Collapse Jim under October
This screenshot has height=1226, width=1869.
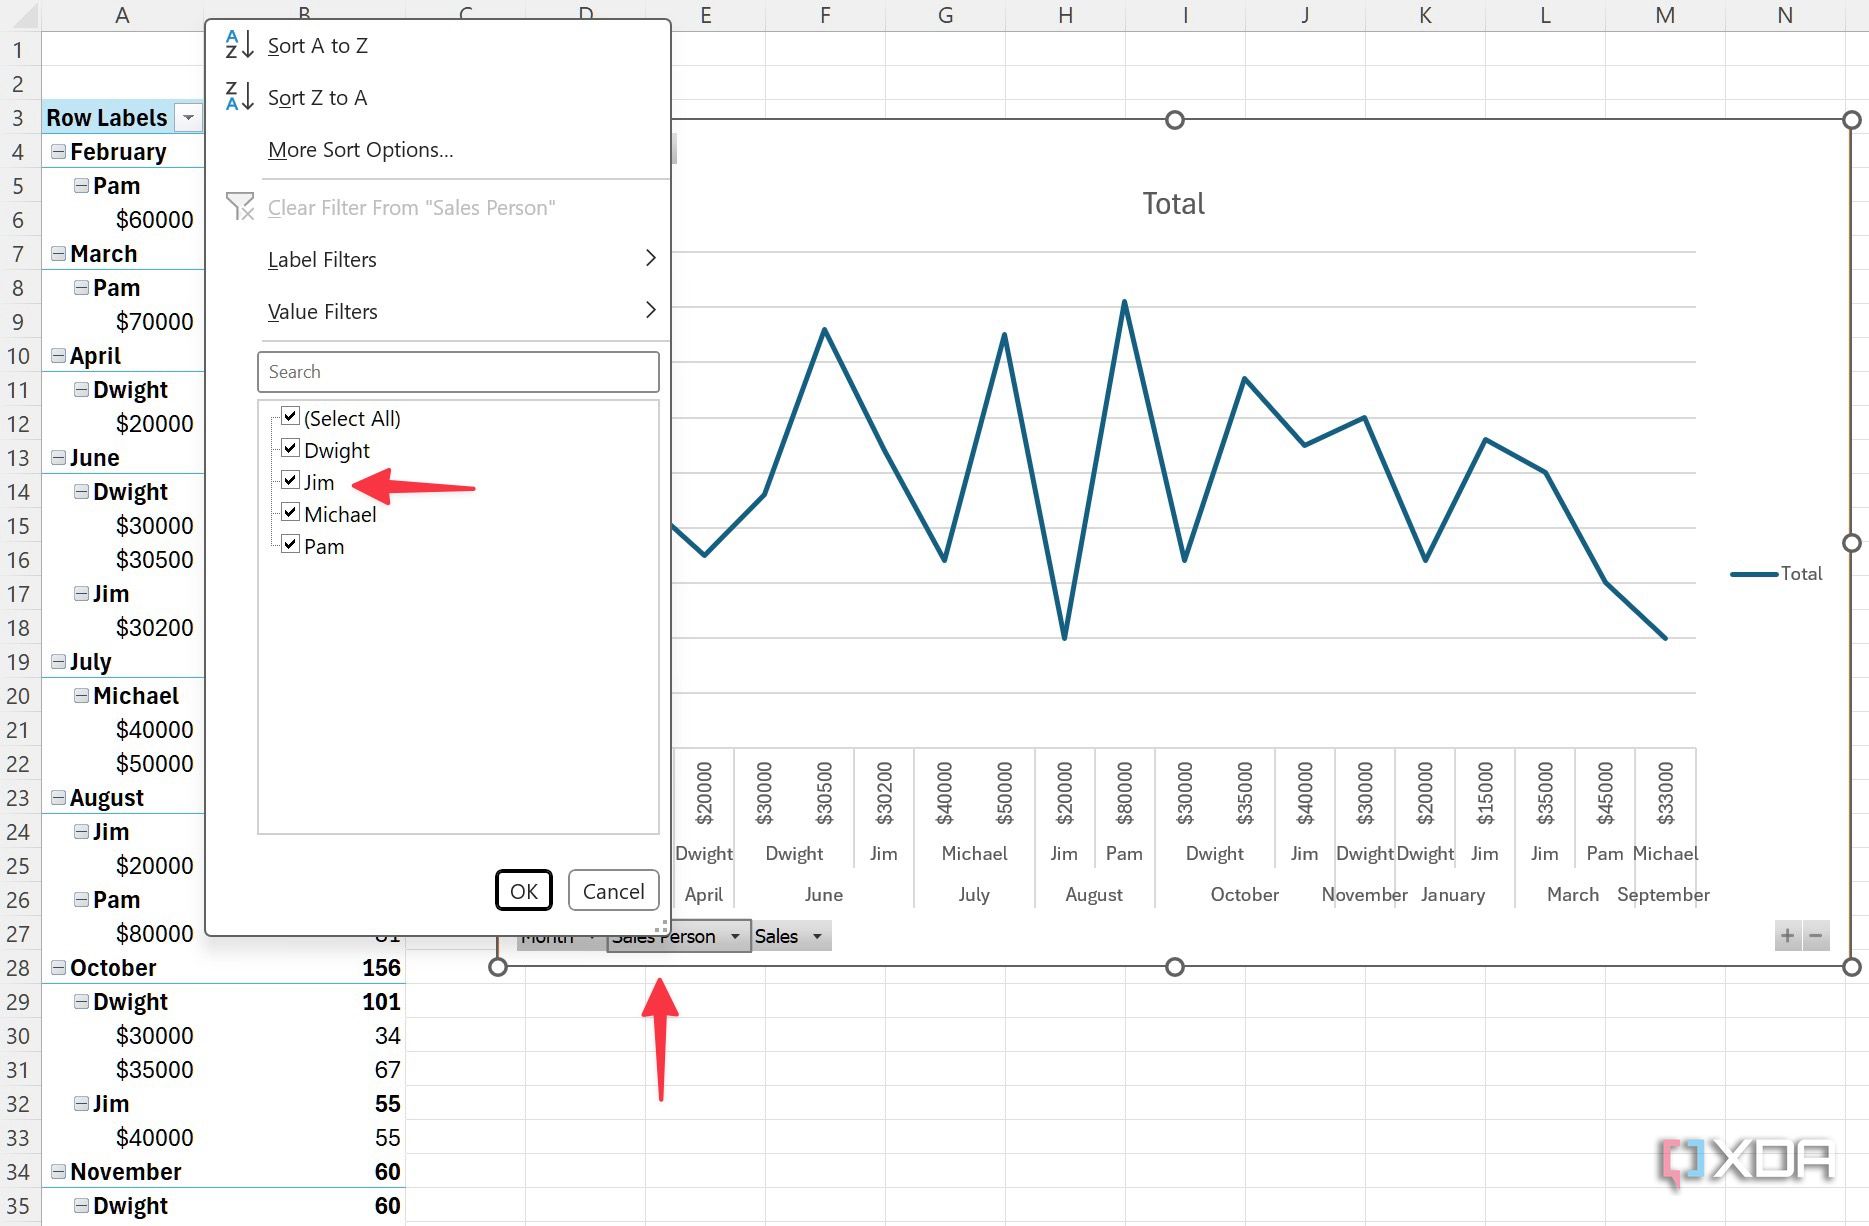coord(81,1103)
